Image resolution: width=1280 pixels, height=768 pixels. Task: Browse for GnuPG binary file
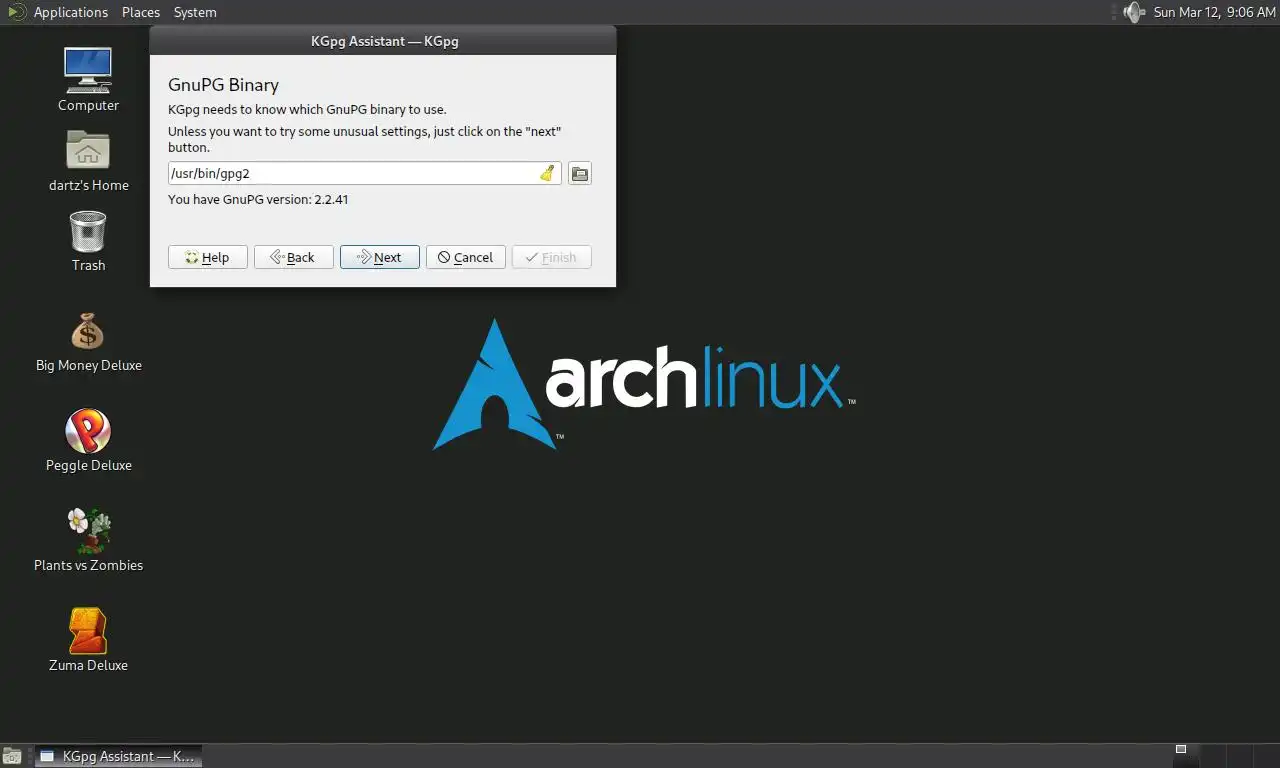(x=580, y=173)
